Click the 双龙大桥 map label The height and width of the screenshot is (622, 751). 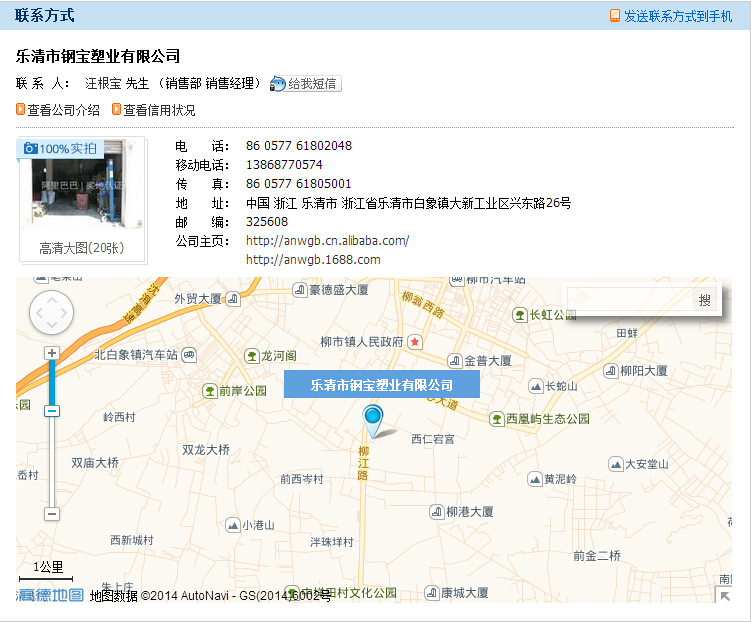[x=206, y=450]
